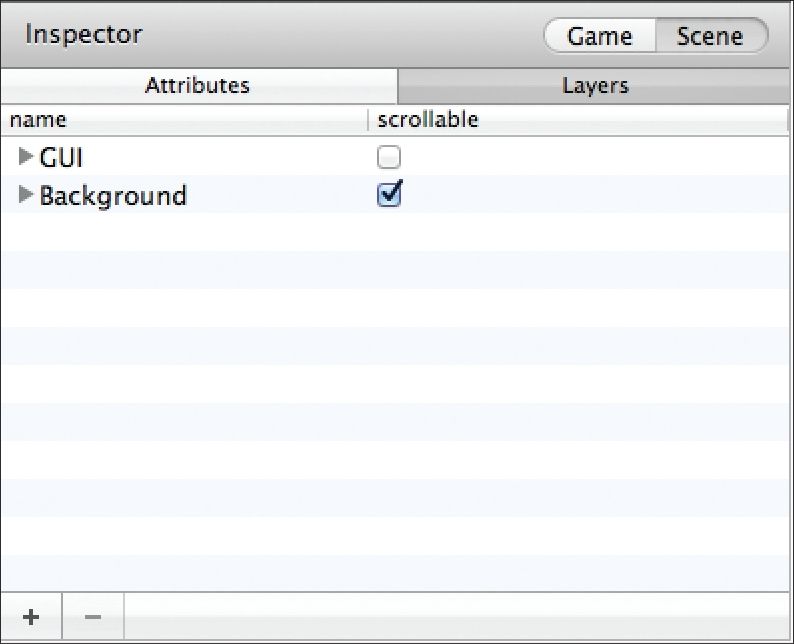Uncheck scrollable for the Background layer

[389, 194]
